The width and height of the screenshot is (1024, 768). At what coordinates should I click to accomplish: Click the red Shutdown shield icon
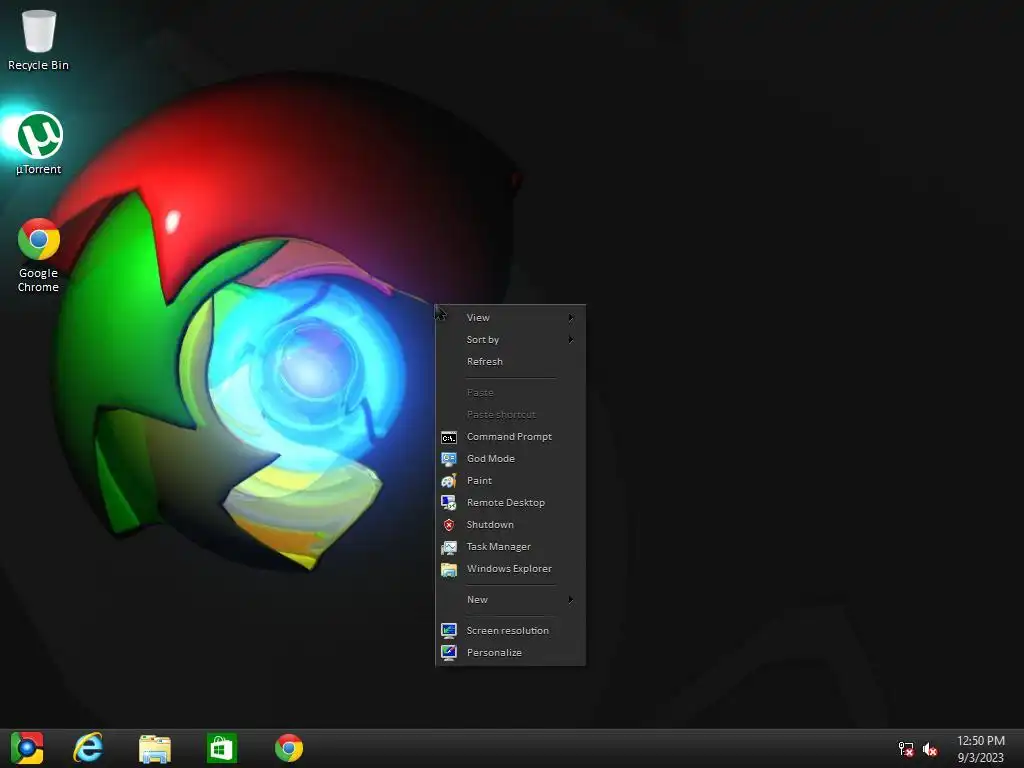[449, 525]
